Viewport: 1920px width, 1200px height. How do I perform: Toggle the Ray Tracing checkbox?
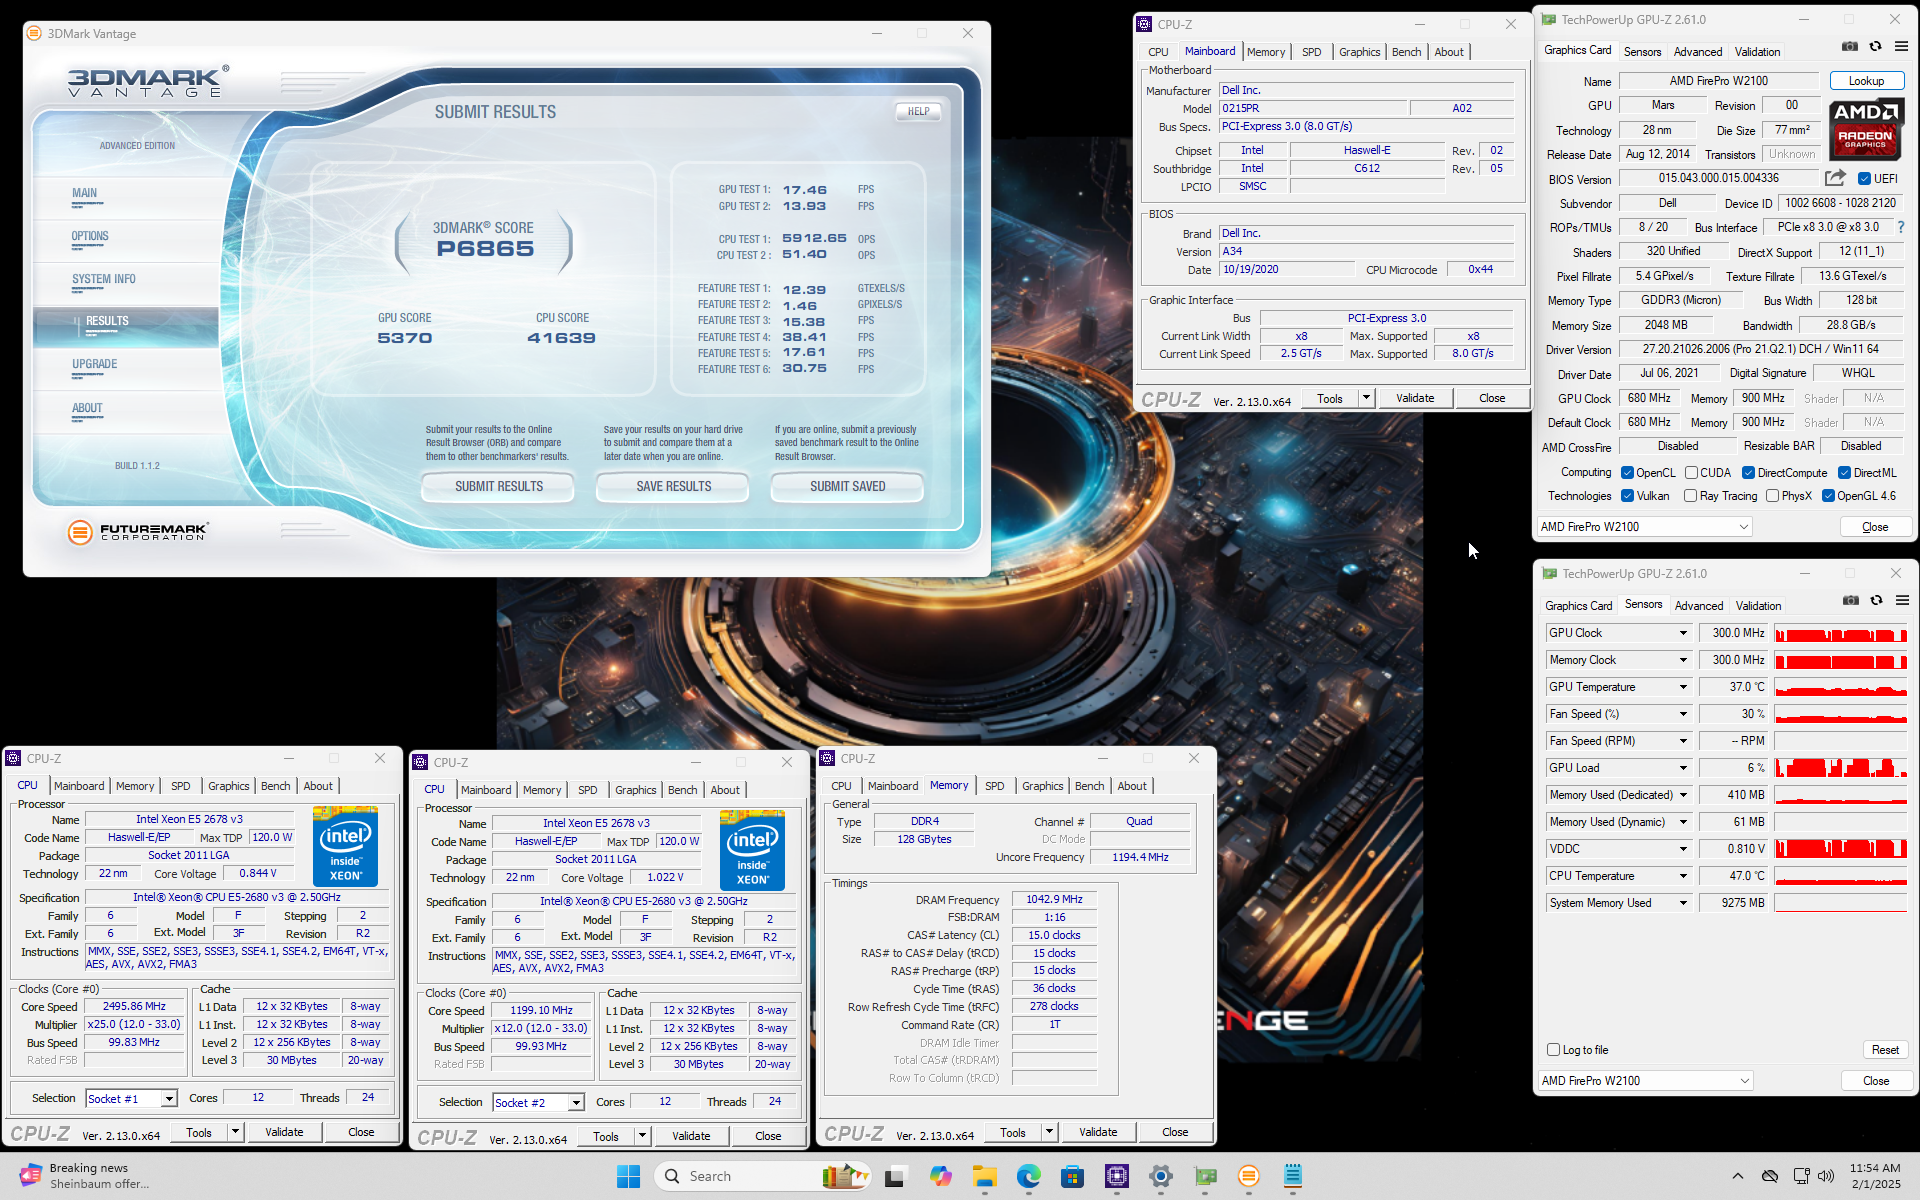[x=1691, y=496]
